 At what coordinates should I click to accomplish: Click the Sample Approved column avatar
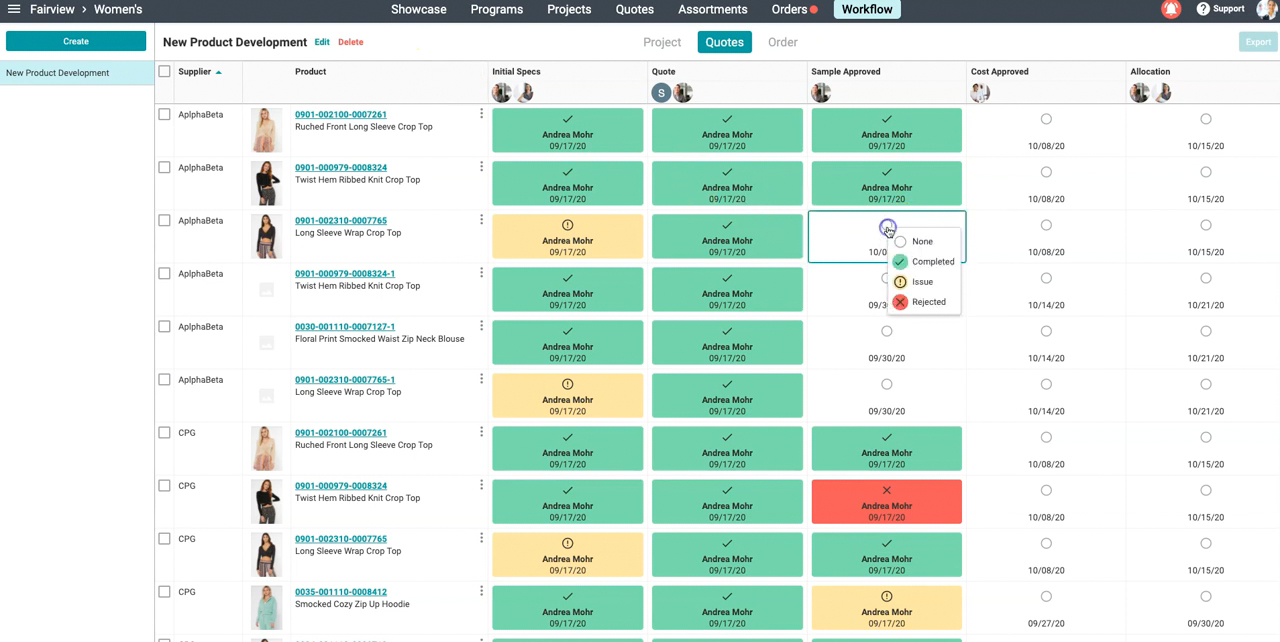point(821,93)
